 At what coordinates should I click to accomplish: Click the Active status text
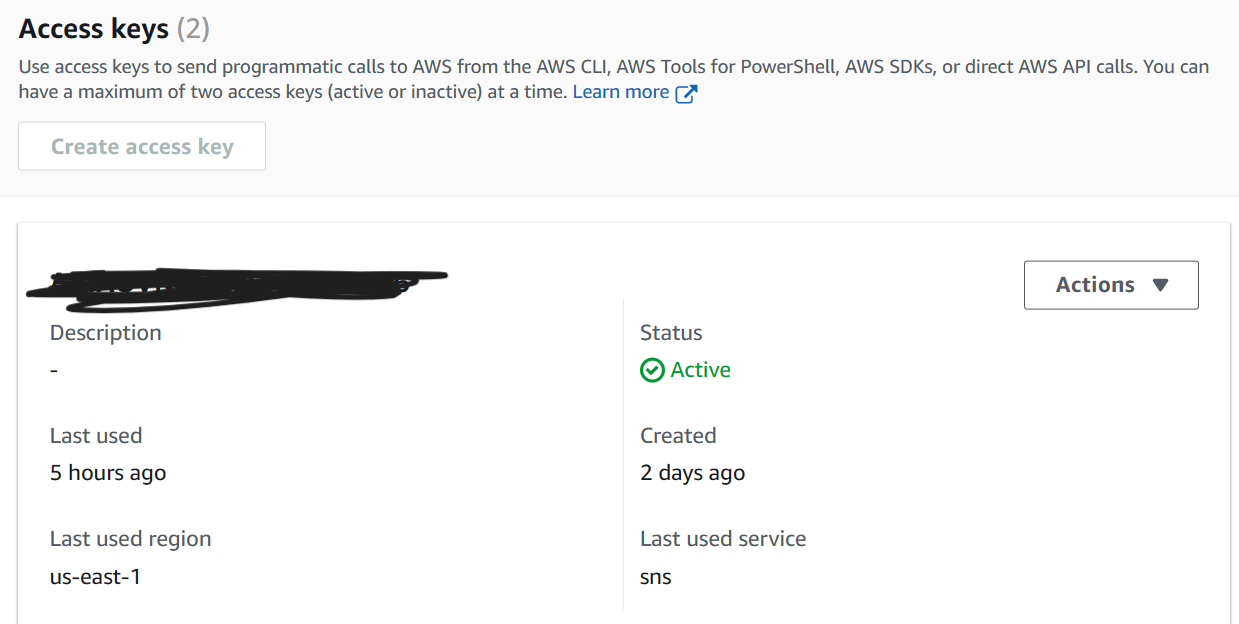coord(700,370)
